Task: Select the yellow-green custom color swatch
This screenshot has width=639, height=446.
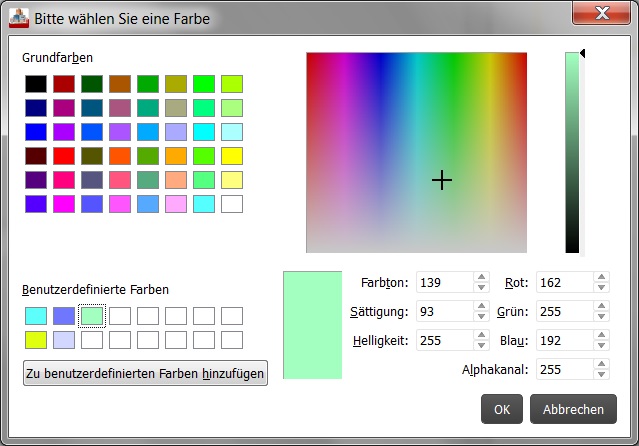Action: (36, 339)
